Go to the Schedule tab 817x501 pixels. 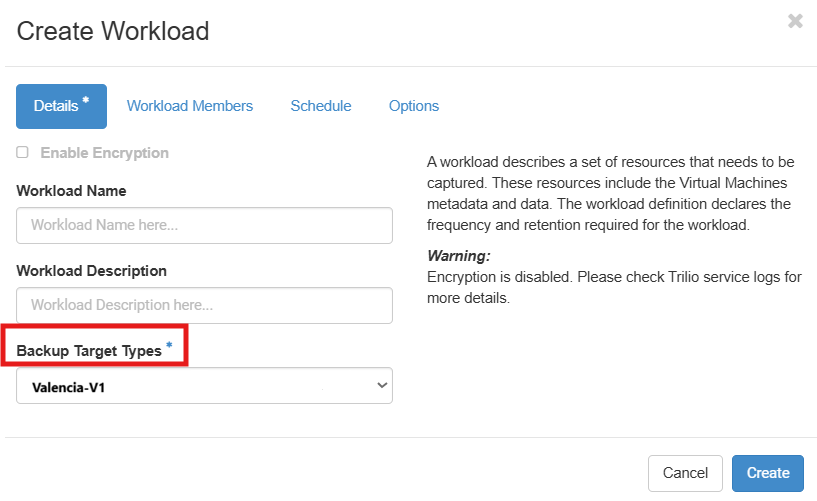(321, 106)
